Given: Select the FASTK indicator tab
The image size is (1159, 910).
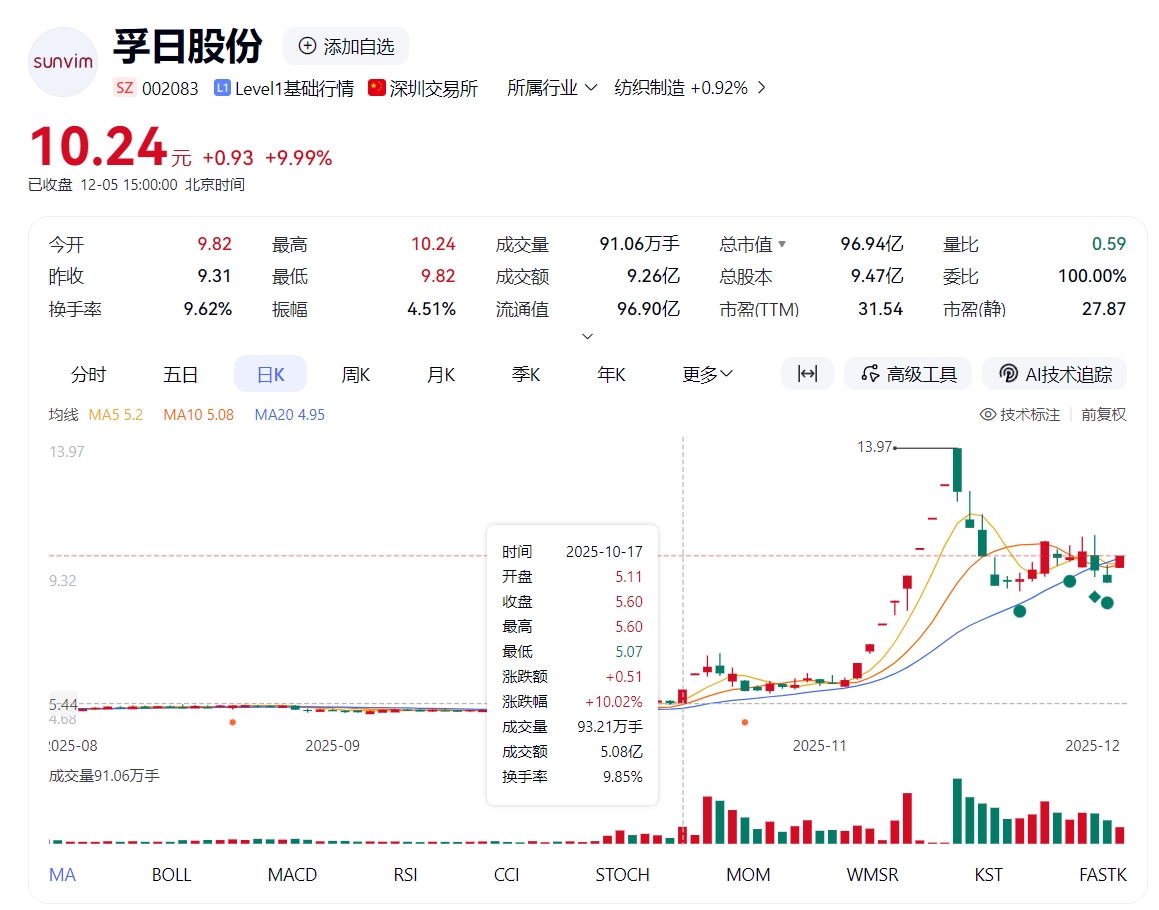Looking at the screenshot, I should [1103, 875].
